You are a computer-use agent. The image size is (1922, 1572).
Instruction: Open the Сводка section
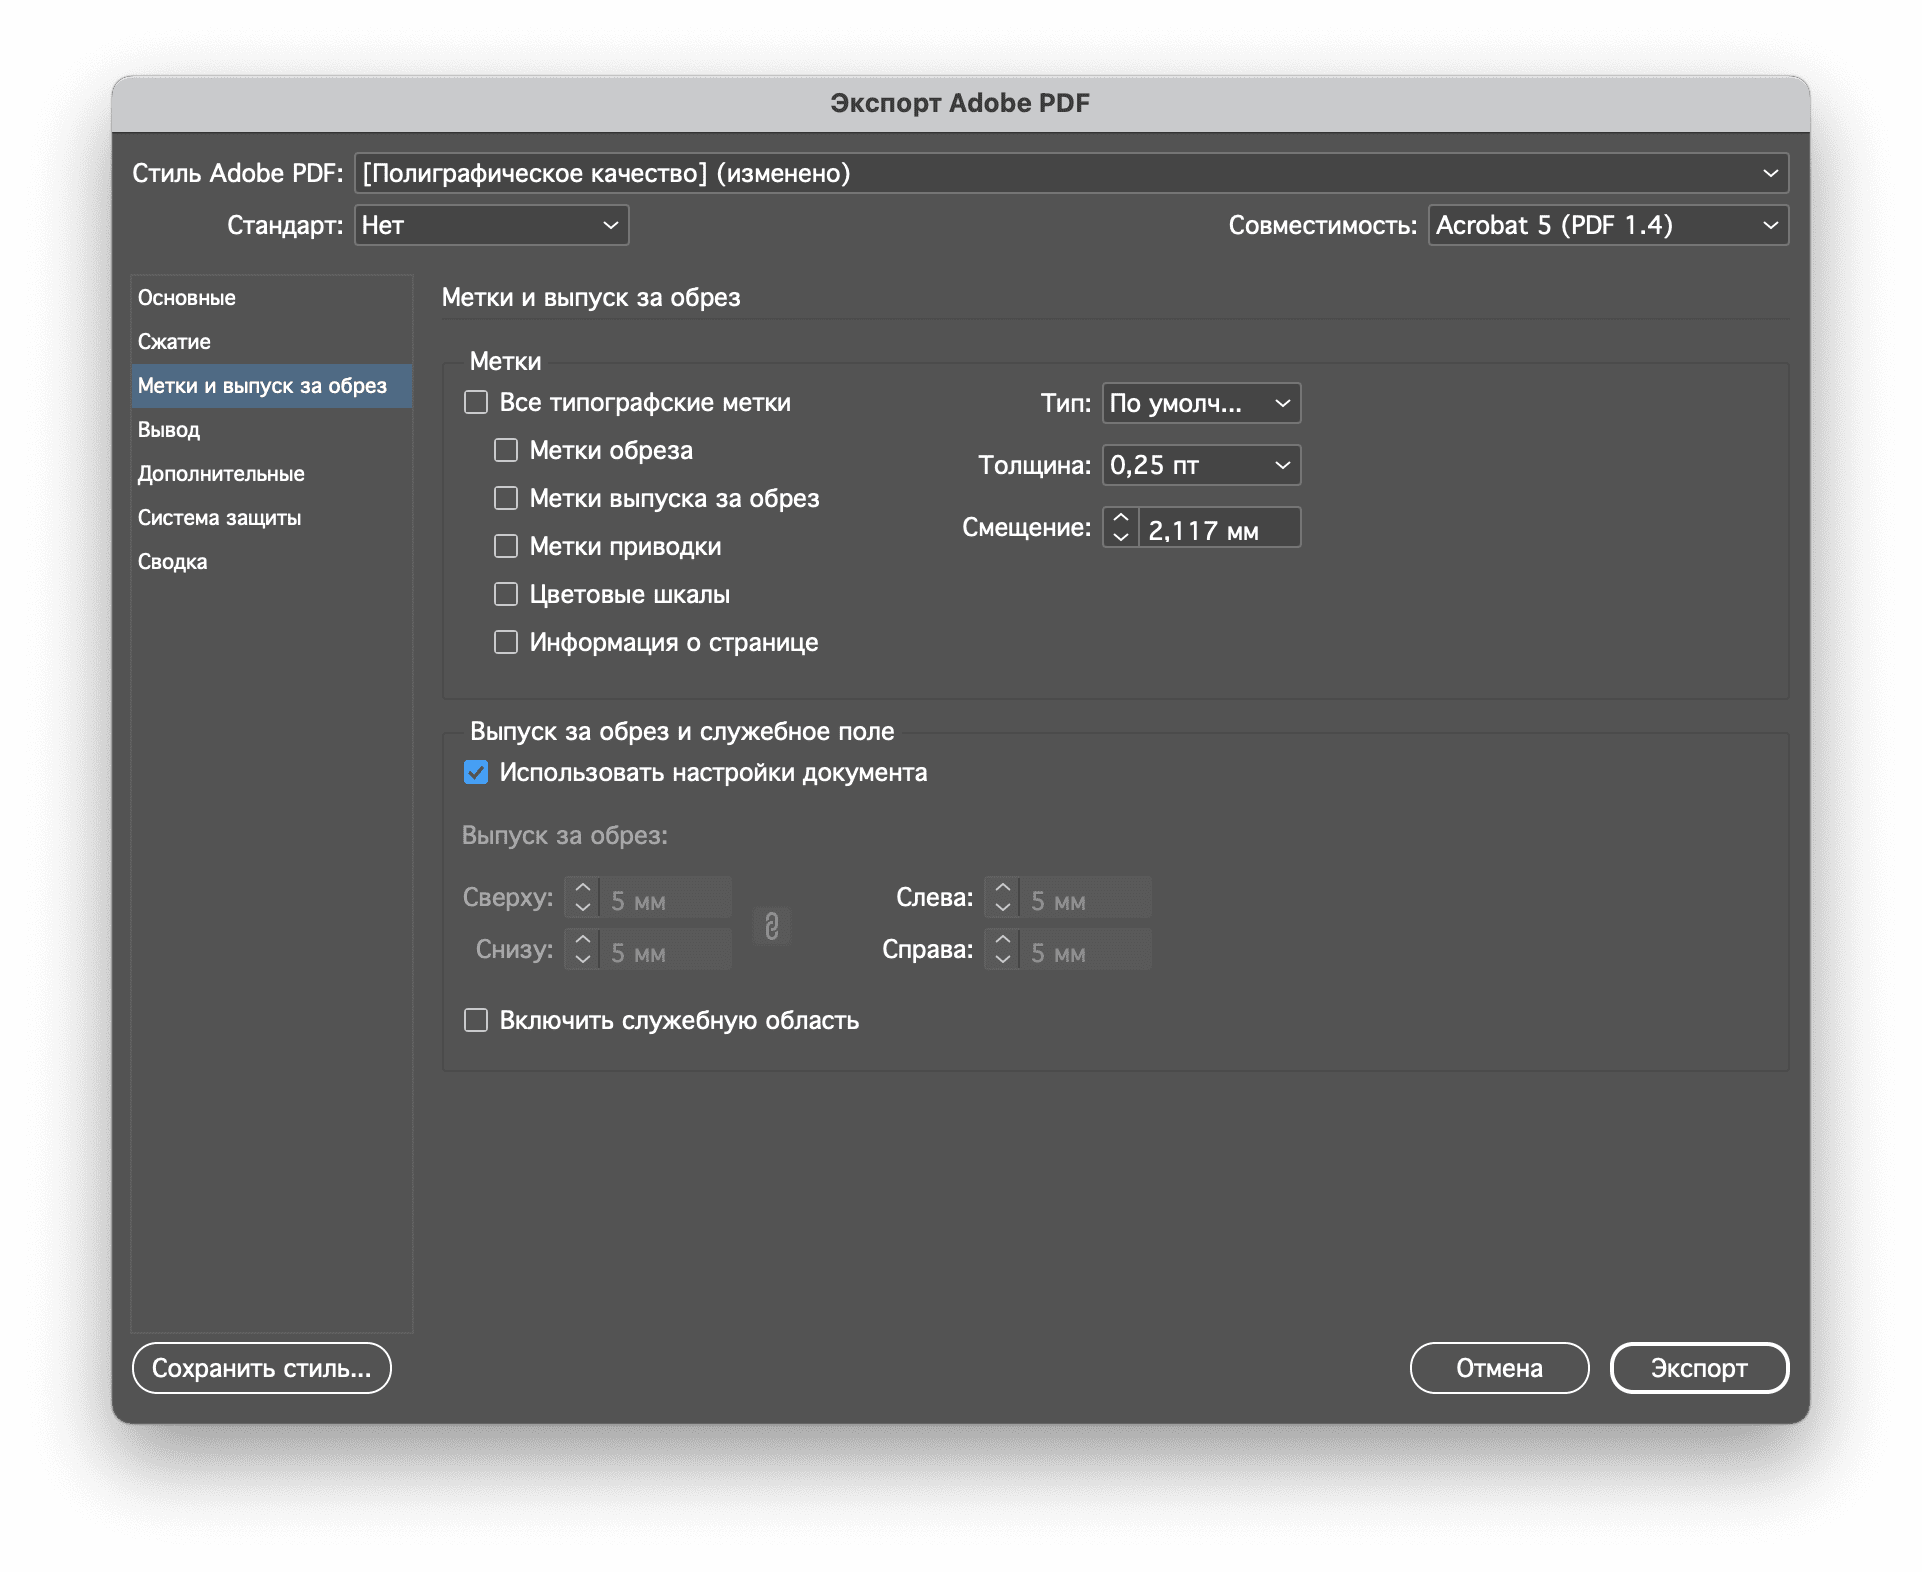[x=272, y=562]
